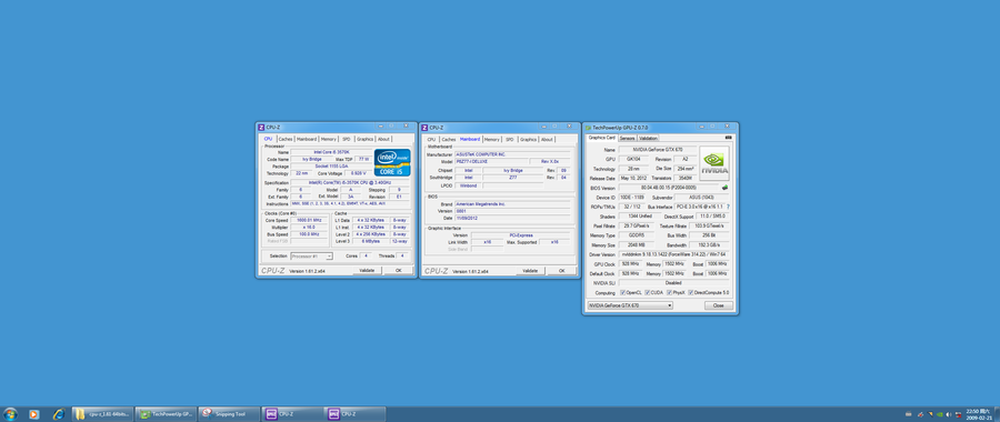Switch to CPU tab in CPU-Z Mainboard window
1000x422 pixels.
[431, 139]
